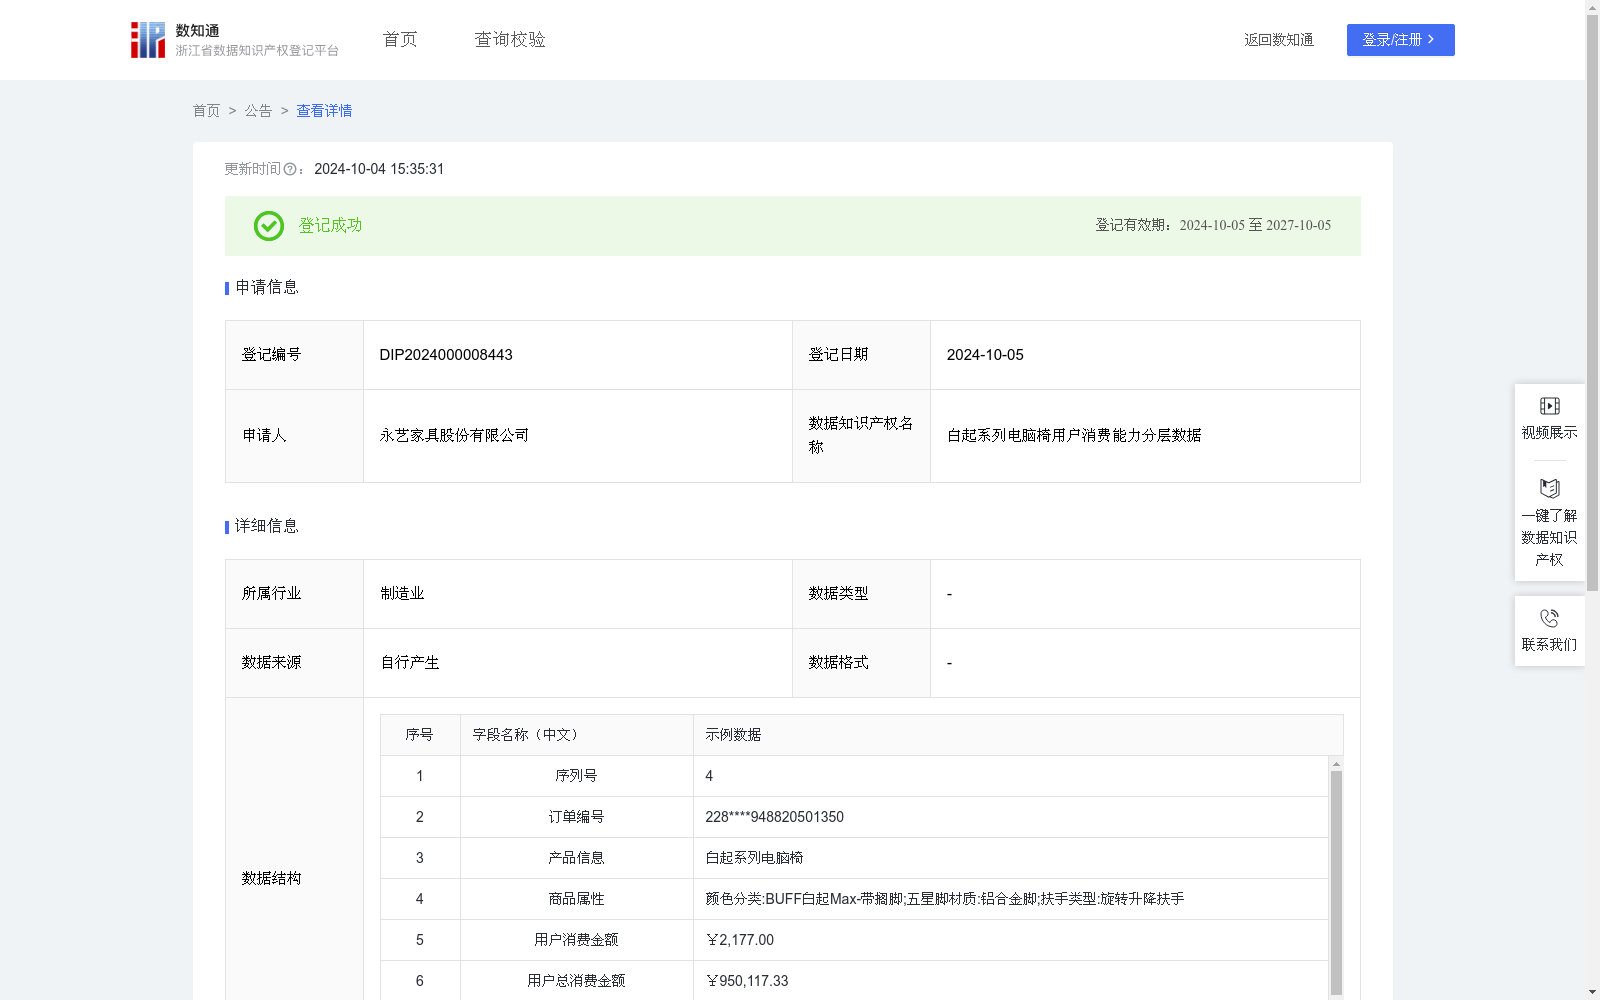The height and width of the screenshot is (1000, 1600).
Task: Go back via 返回数知通 link
Action: [x=1279, y=40]
